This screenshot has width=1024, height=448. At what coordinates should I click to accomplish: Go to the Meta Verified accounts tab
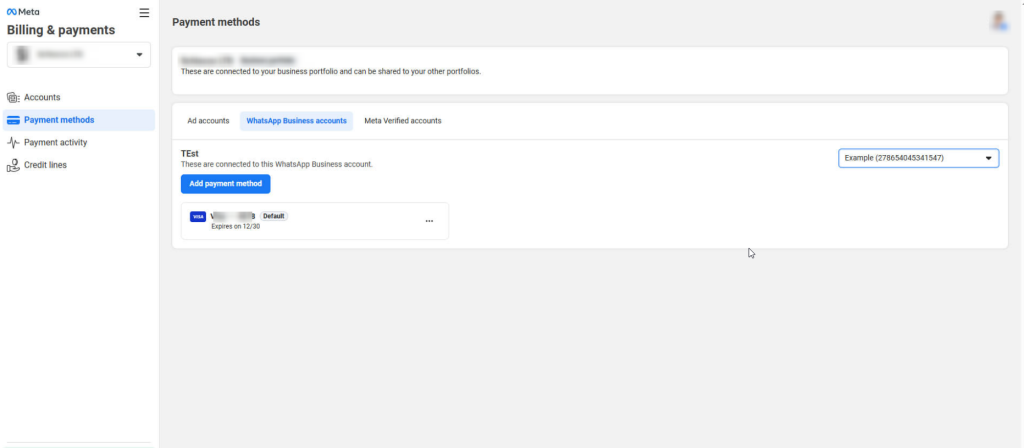pos(402,121)
